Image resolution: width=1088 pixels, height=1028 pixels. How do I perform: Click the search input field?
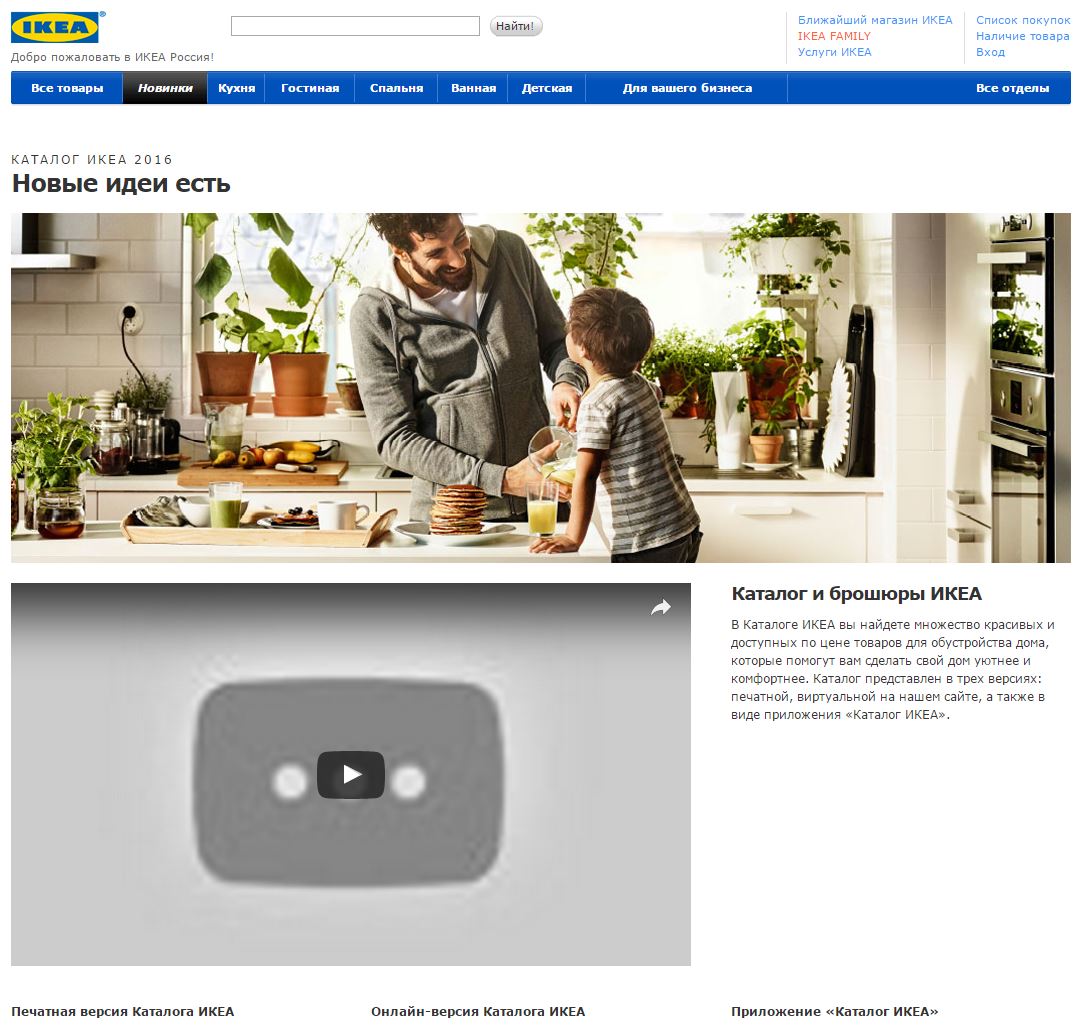click(355, 26)
